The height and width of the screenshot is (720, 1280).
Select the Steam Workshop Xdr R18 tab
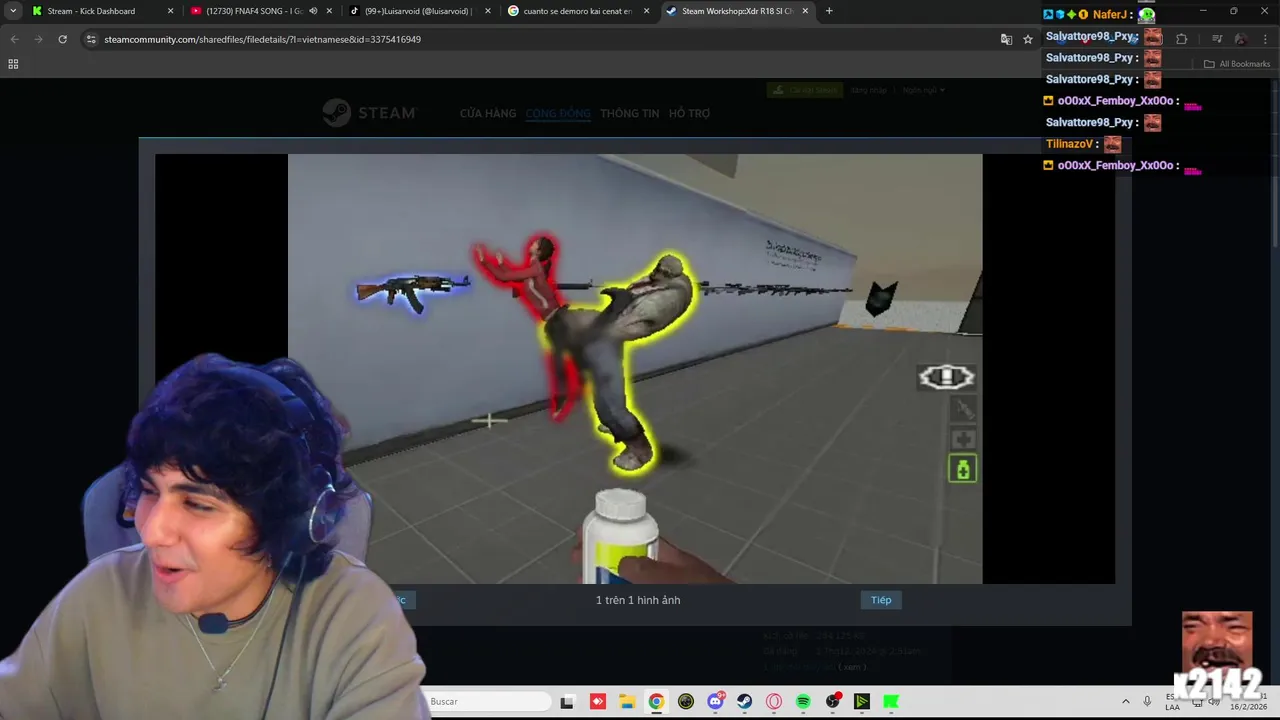point(737,11)
